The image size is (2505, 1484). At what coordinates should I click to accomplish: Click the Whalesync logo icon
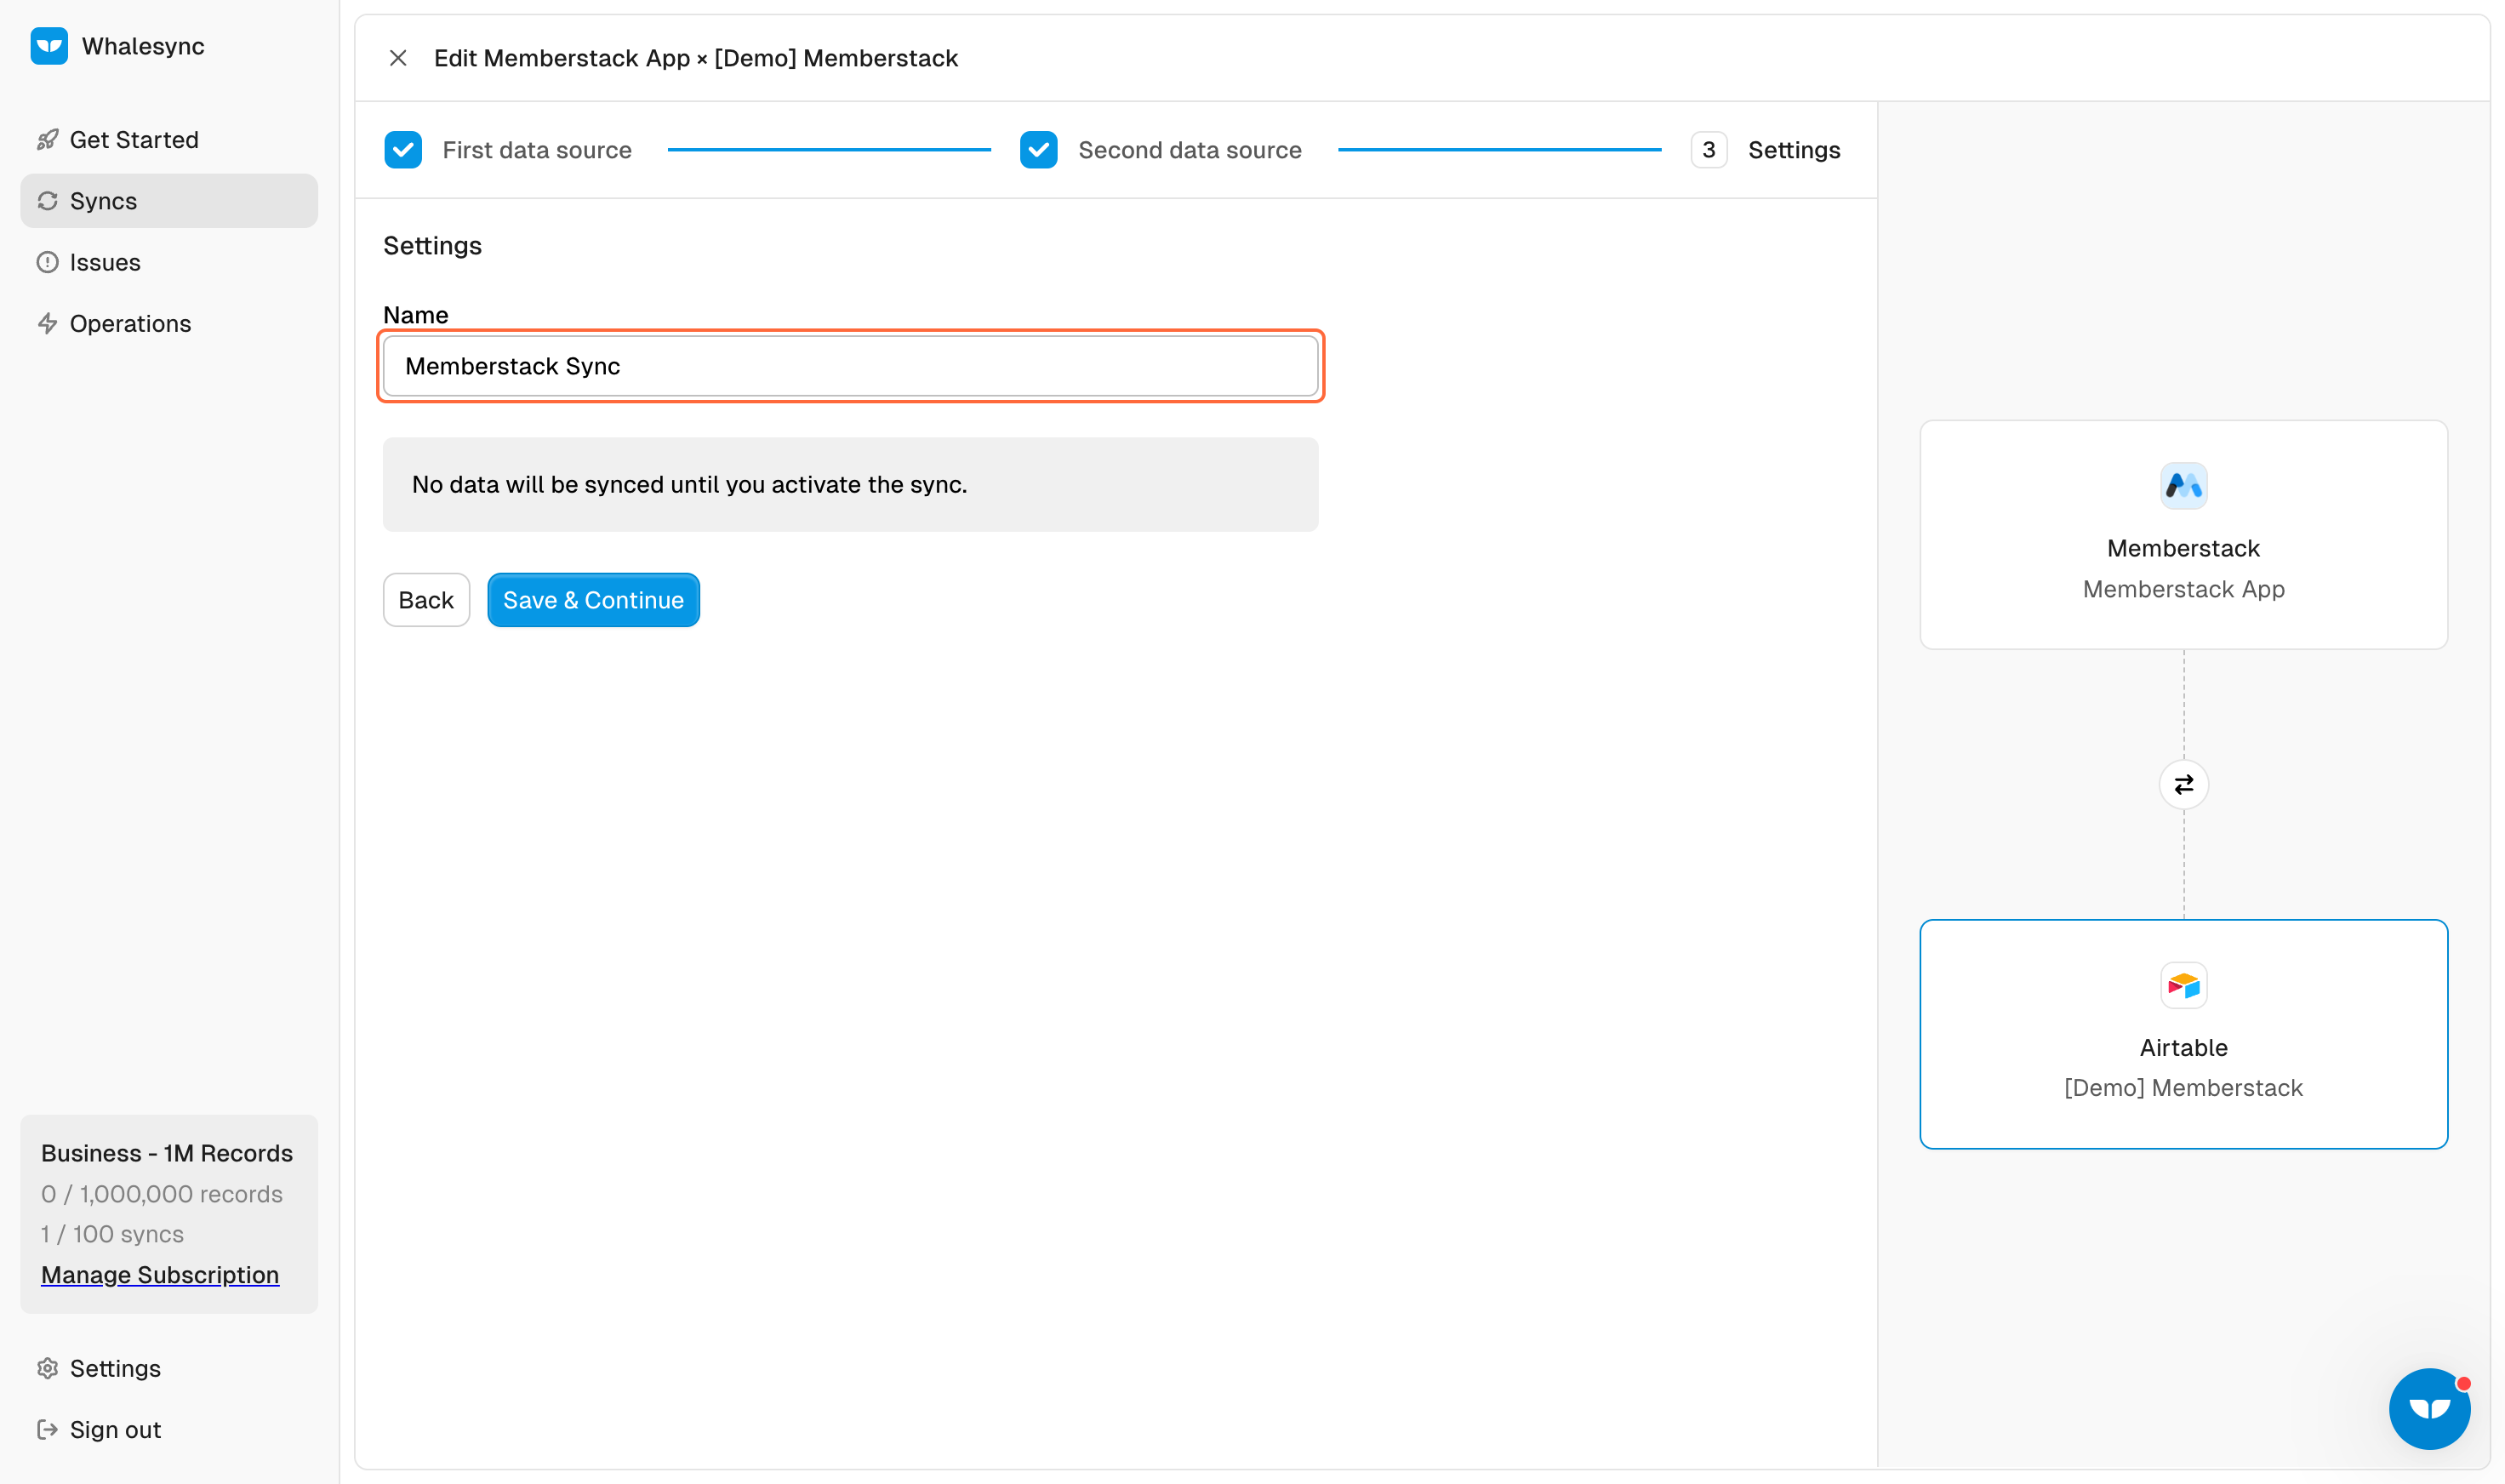(49, 46)
